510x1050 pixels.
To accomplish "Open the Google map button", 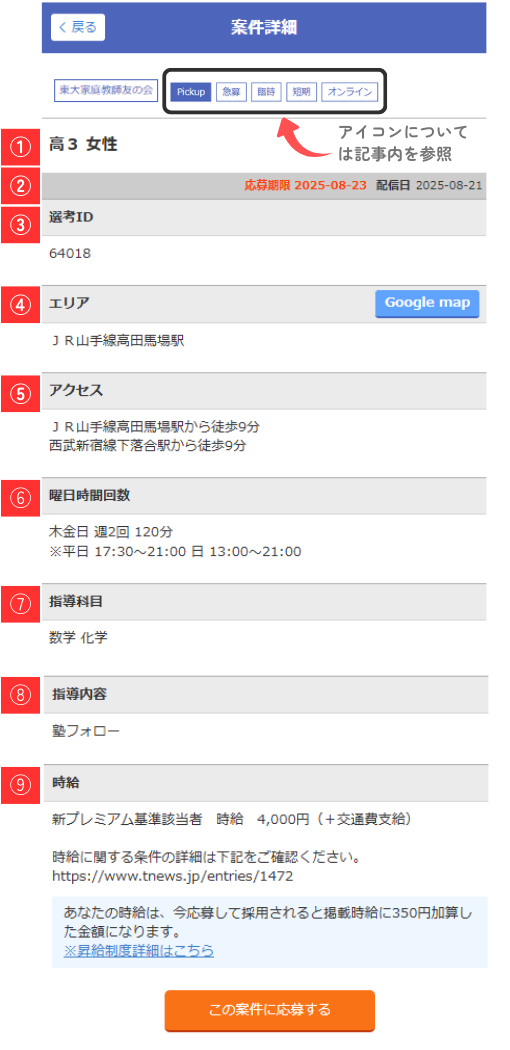I will pos(427,303).
